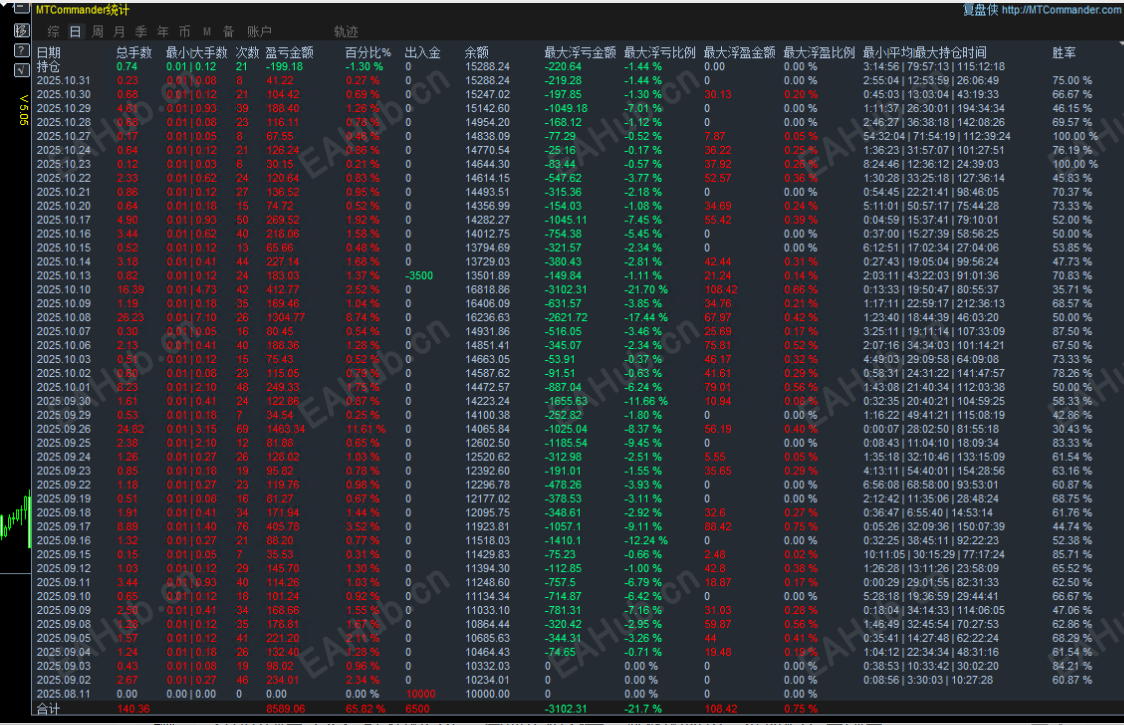Screen dimensions: 1124x725
Task: Click the 8.74 % percentage value
Action: click(363, 317)
